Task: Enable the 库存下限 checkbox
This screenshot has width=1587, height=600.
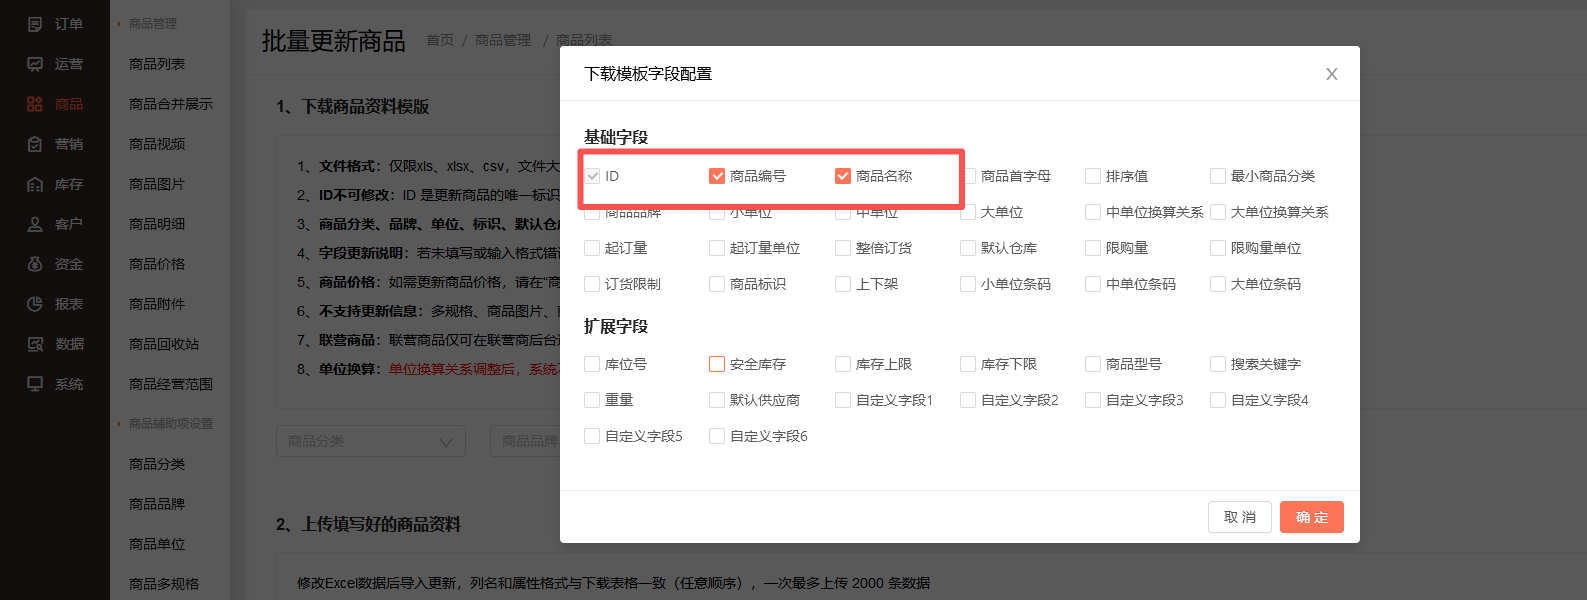Action: click(x=968, y=364)
